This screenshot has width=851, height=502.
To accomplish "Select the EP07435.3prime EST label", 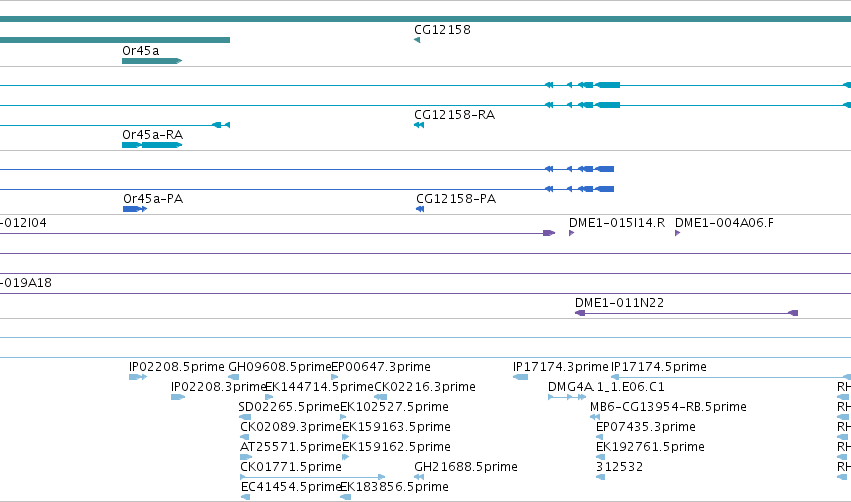I will 645,427.
